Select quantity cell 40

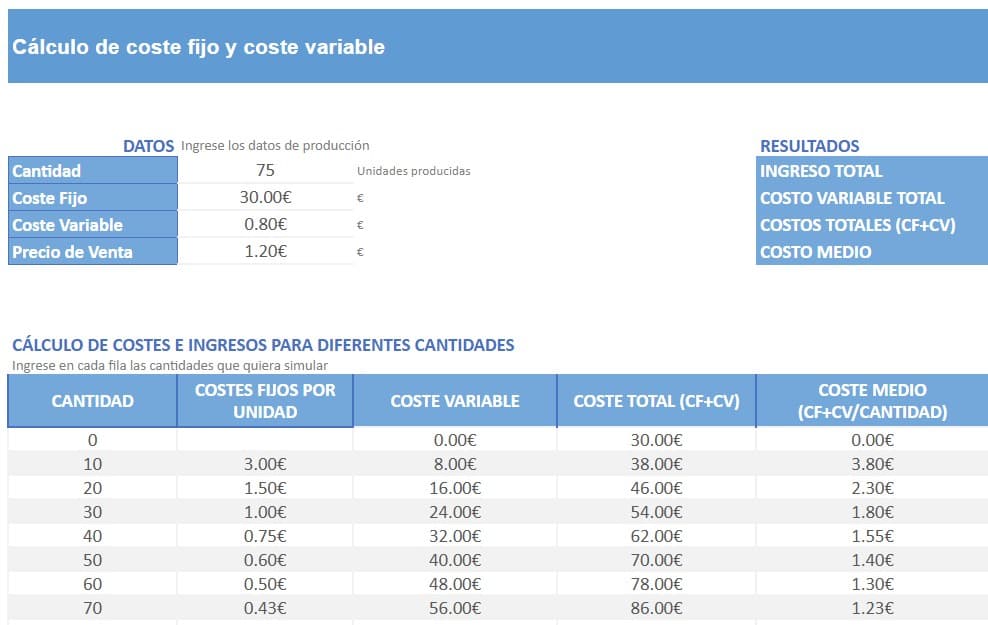(x=93, y=536)
